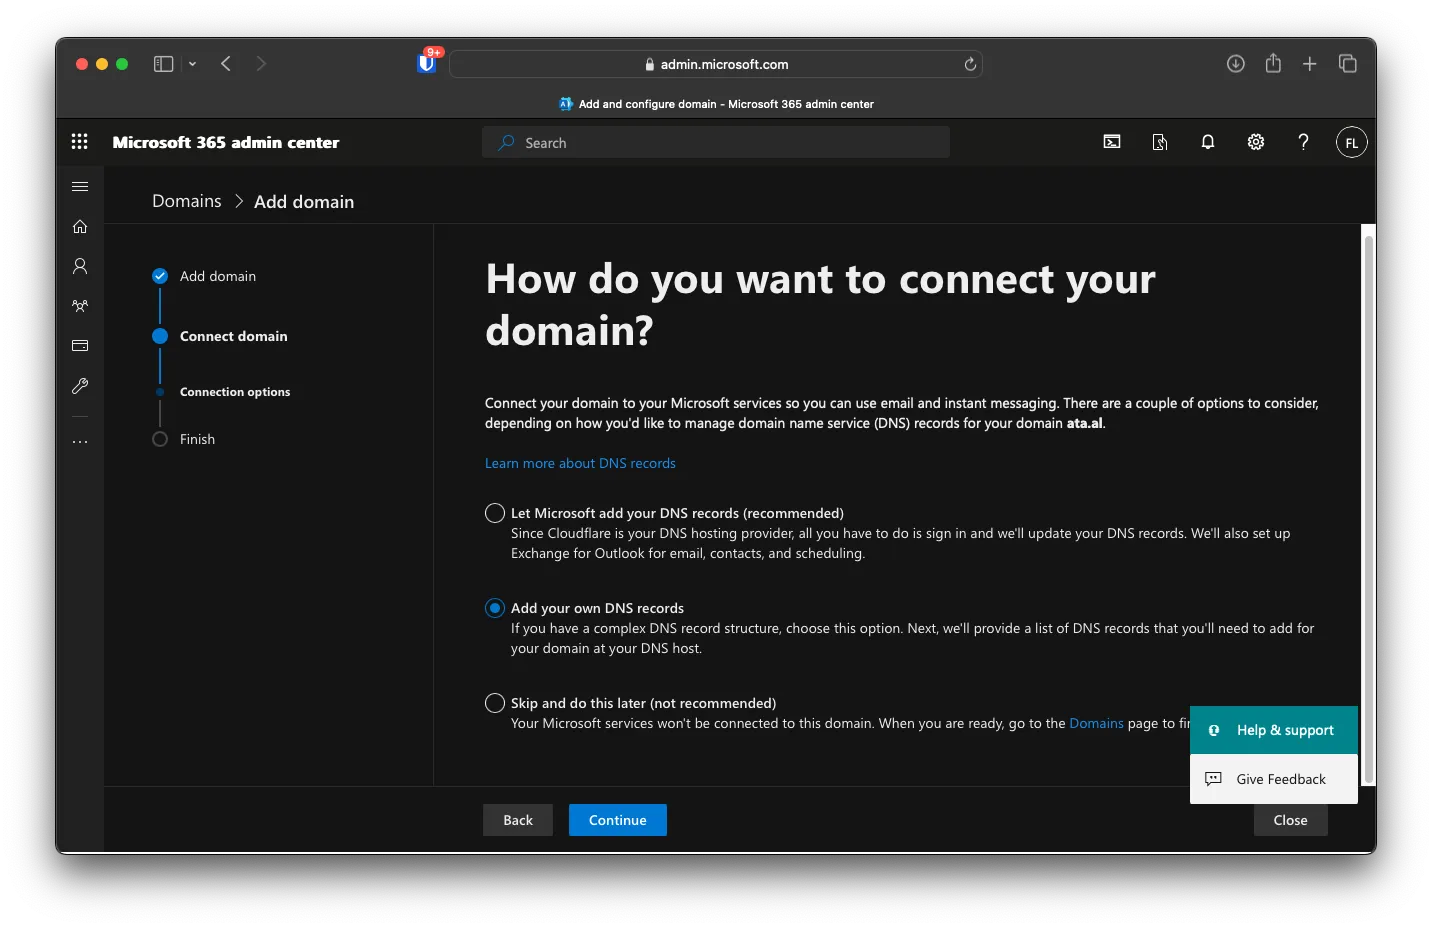Open Domains link in skip option text
This screenshot has width=1432, height=928.
click(1096, 723)
